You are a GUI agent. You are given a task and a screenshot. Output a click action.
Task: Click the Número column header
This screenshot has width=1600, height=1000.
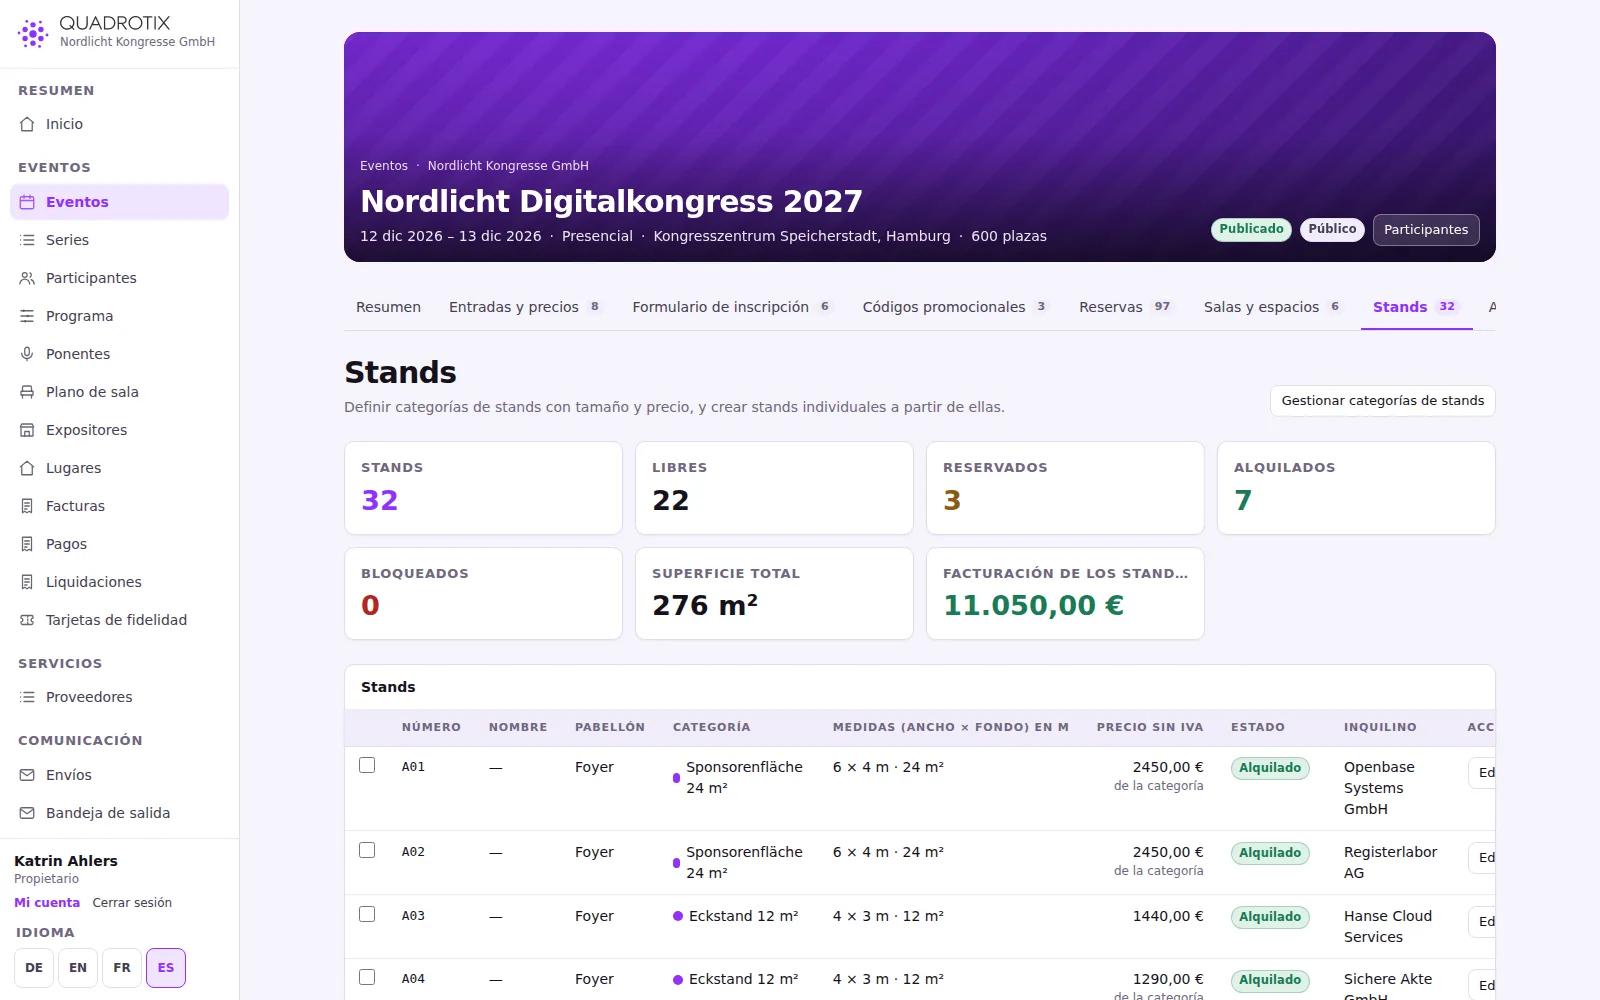tap(431, 727)
